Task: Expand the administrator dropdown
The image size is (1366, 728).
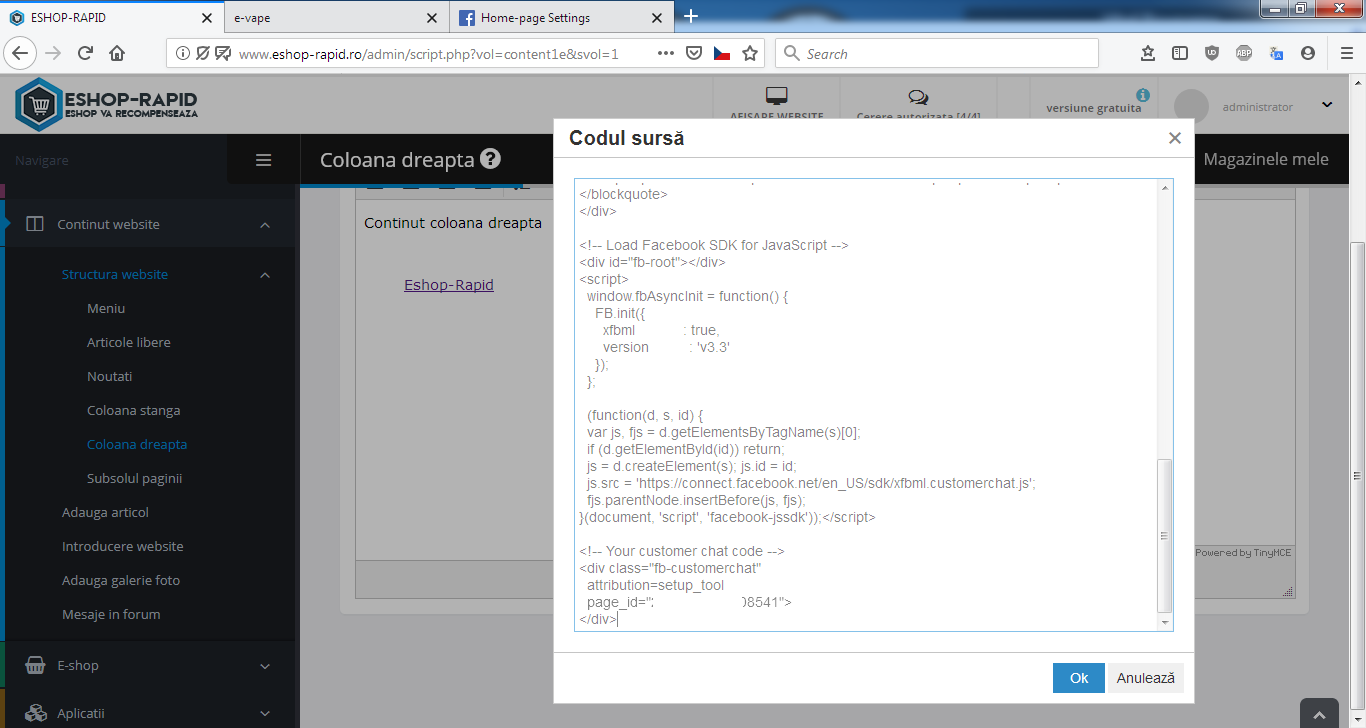Action: click(x=1327, y=105)
